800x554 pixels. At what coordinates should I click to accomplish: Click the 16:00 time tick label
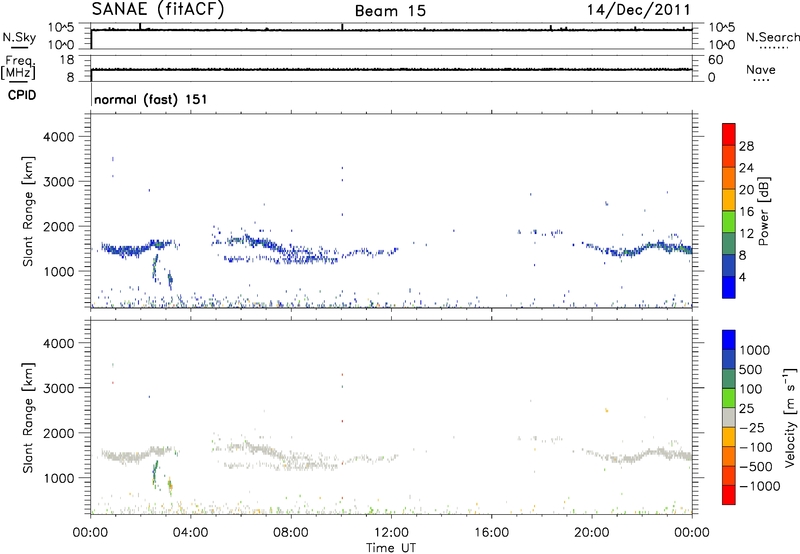coord(491,533)
